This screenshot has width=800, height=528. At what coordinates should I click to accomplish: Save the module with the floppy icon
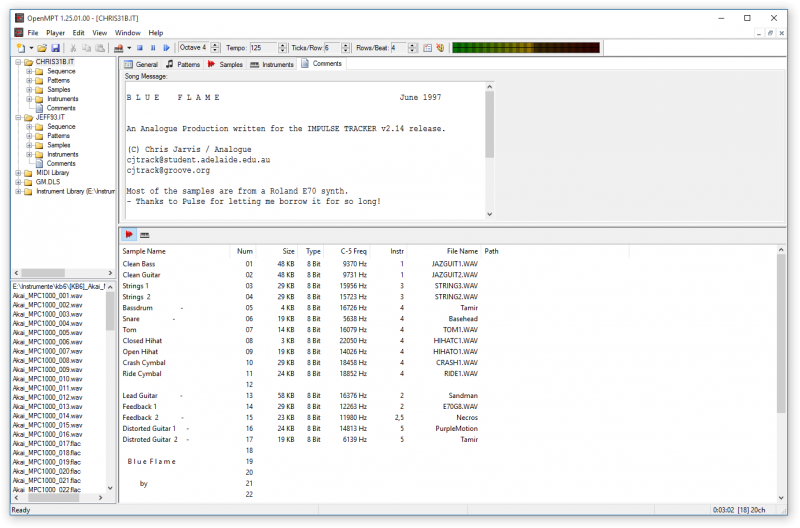(56, 48)
